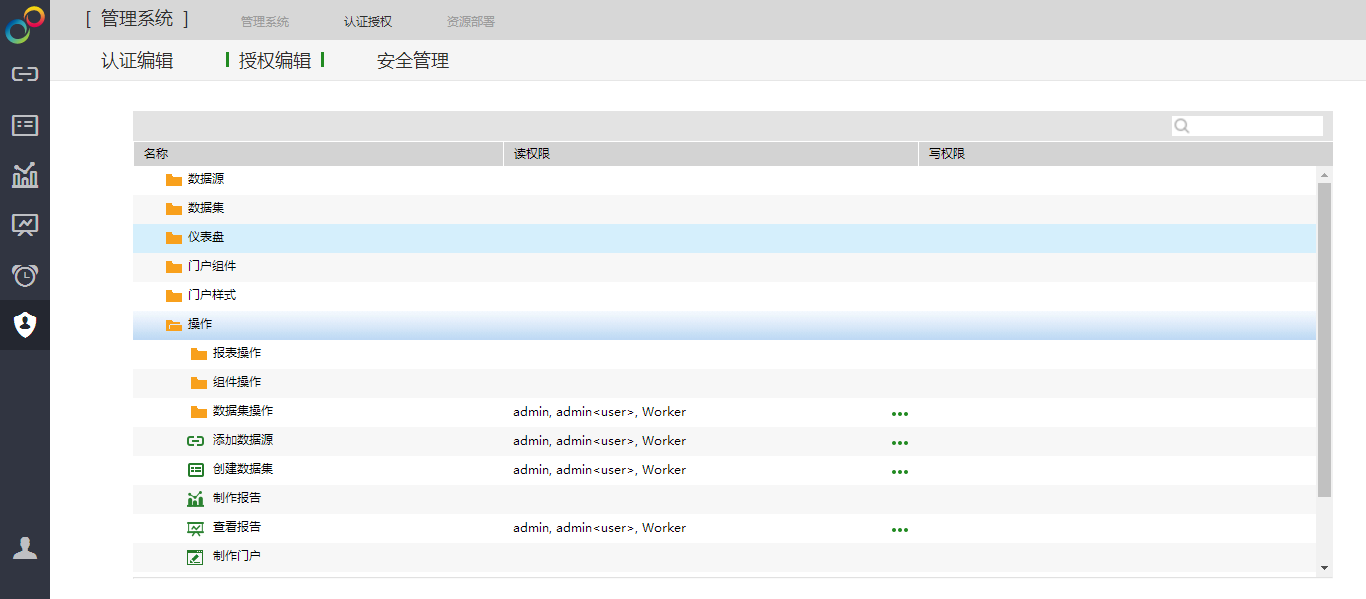Open the data source link icon in sidebar

pyautogui.click(x=25, y=74)
